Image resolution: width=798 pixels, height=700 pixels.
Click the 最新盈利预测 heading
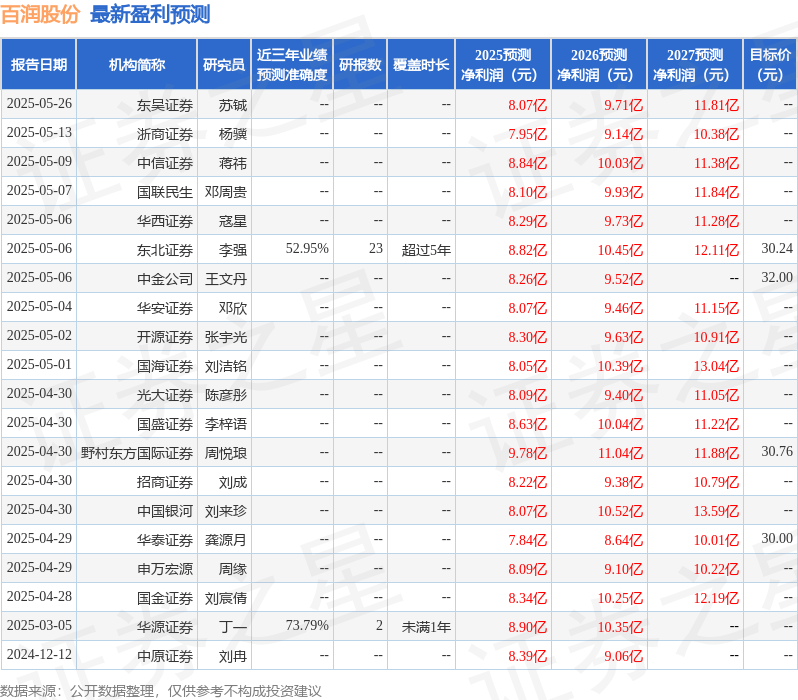pyautogui.click(x=150, y=14)
